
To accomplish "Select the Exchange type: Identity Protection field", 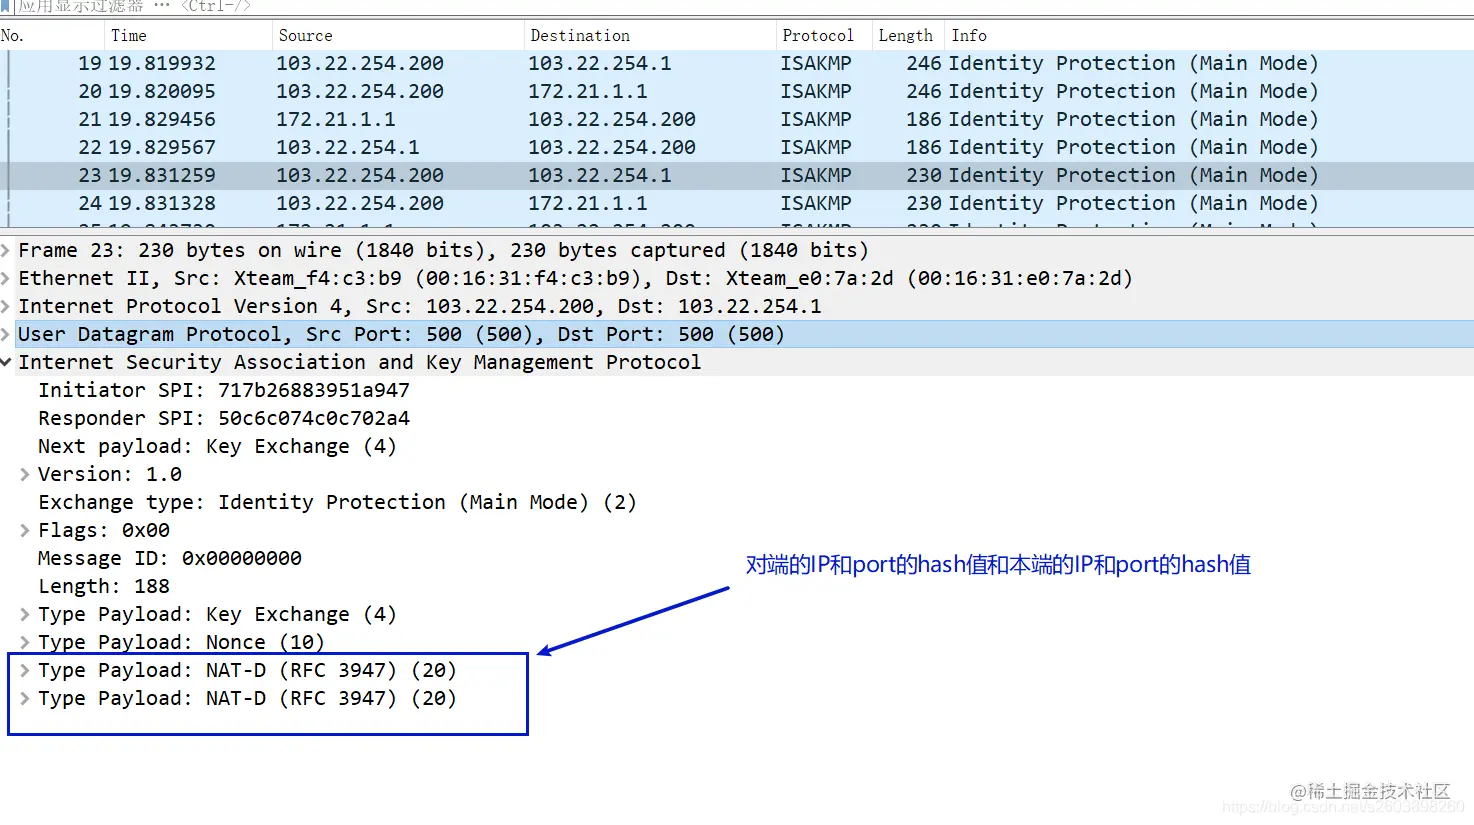I will pos(337,502).
